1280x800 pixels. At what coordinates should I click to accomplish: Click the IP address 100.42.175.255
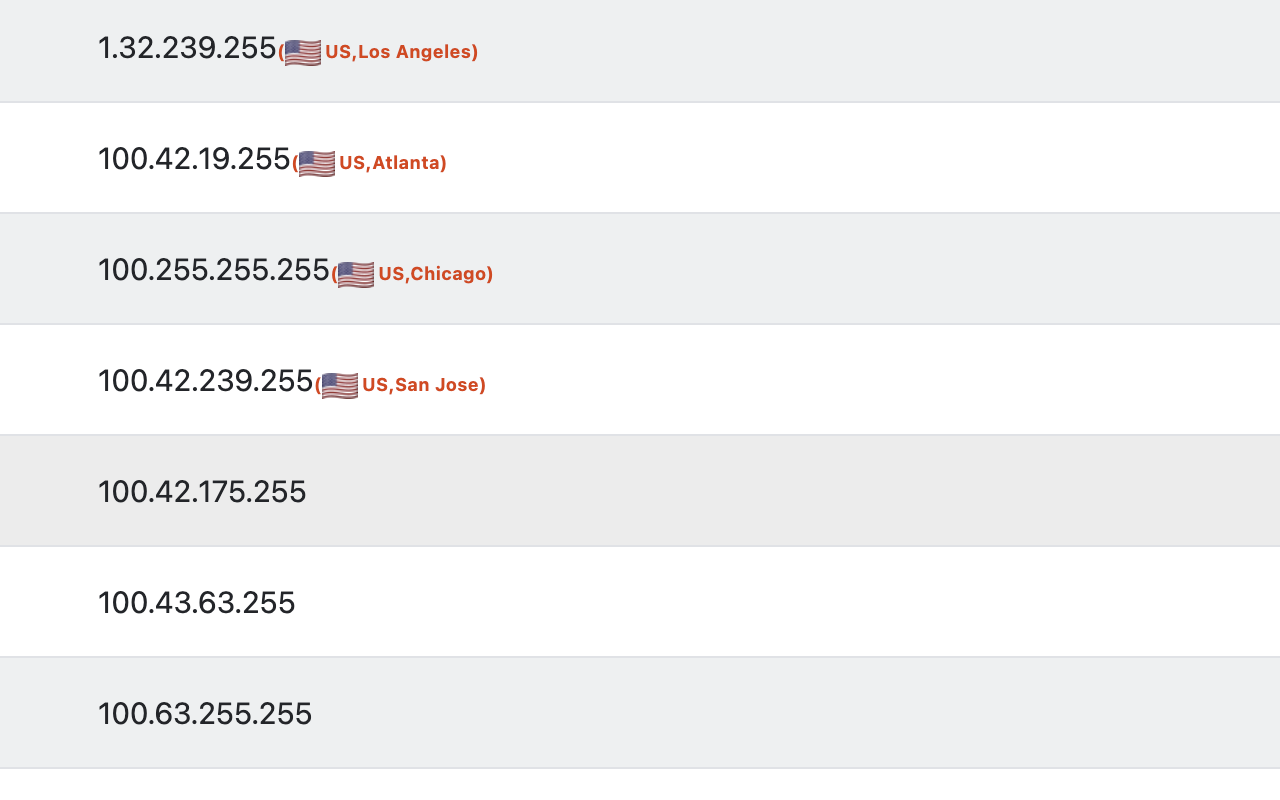(x=202, y=492)
